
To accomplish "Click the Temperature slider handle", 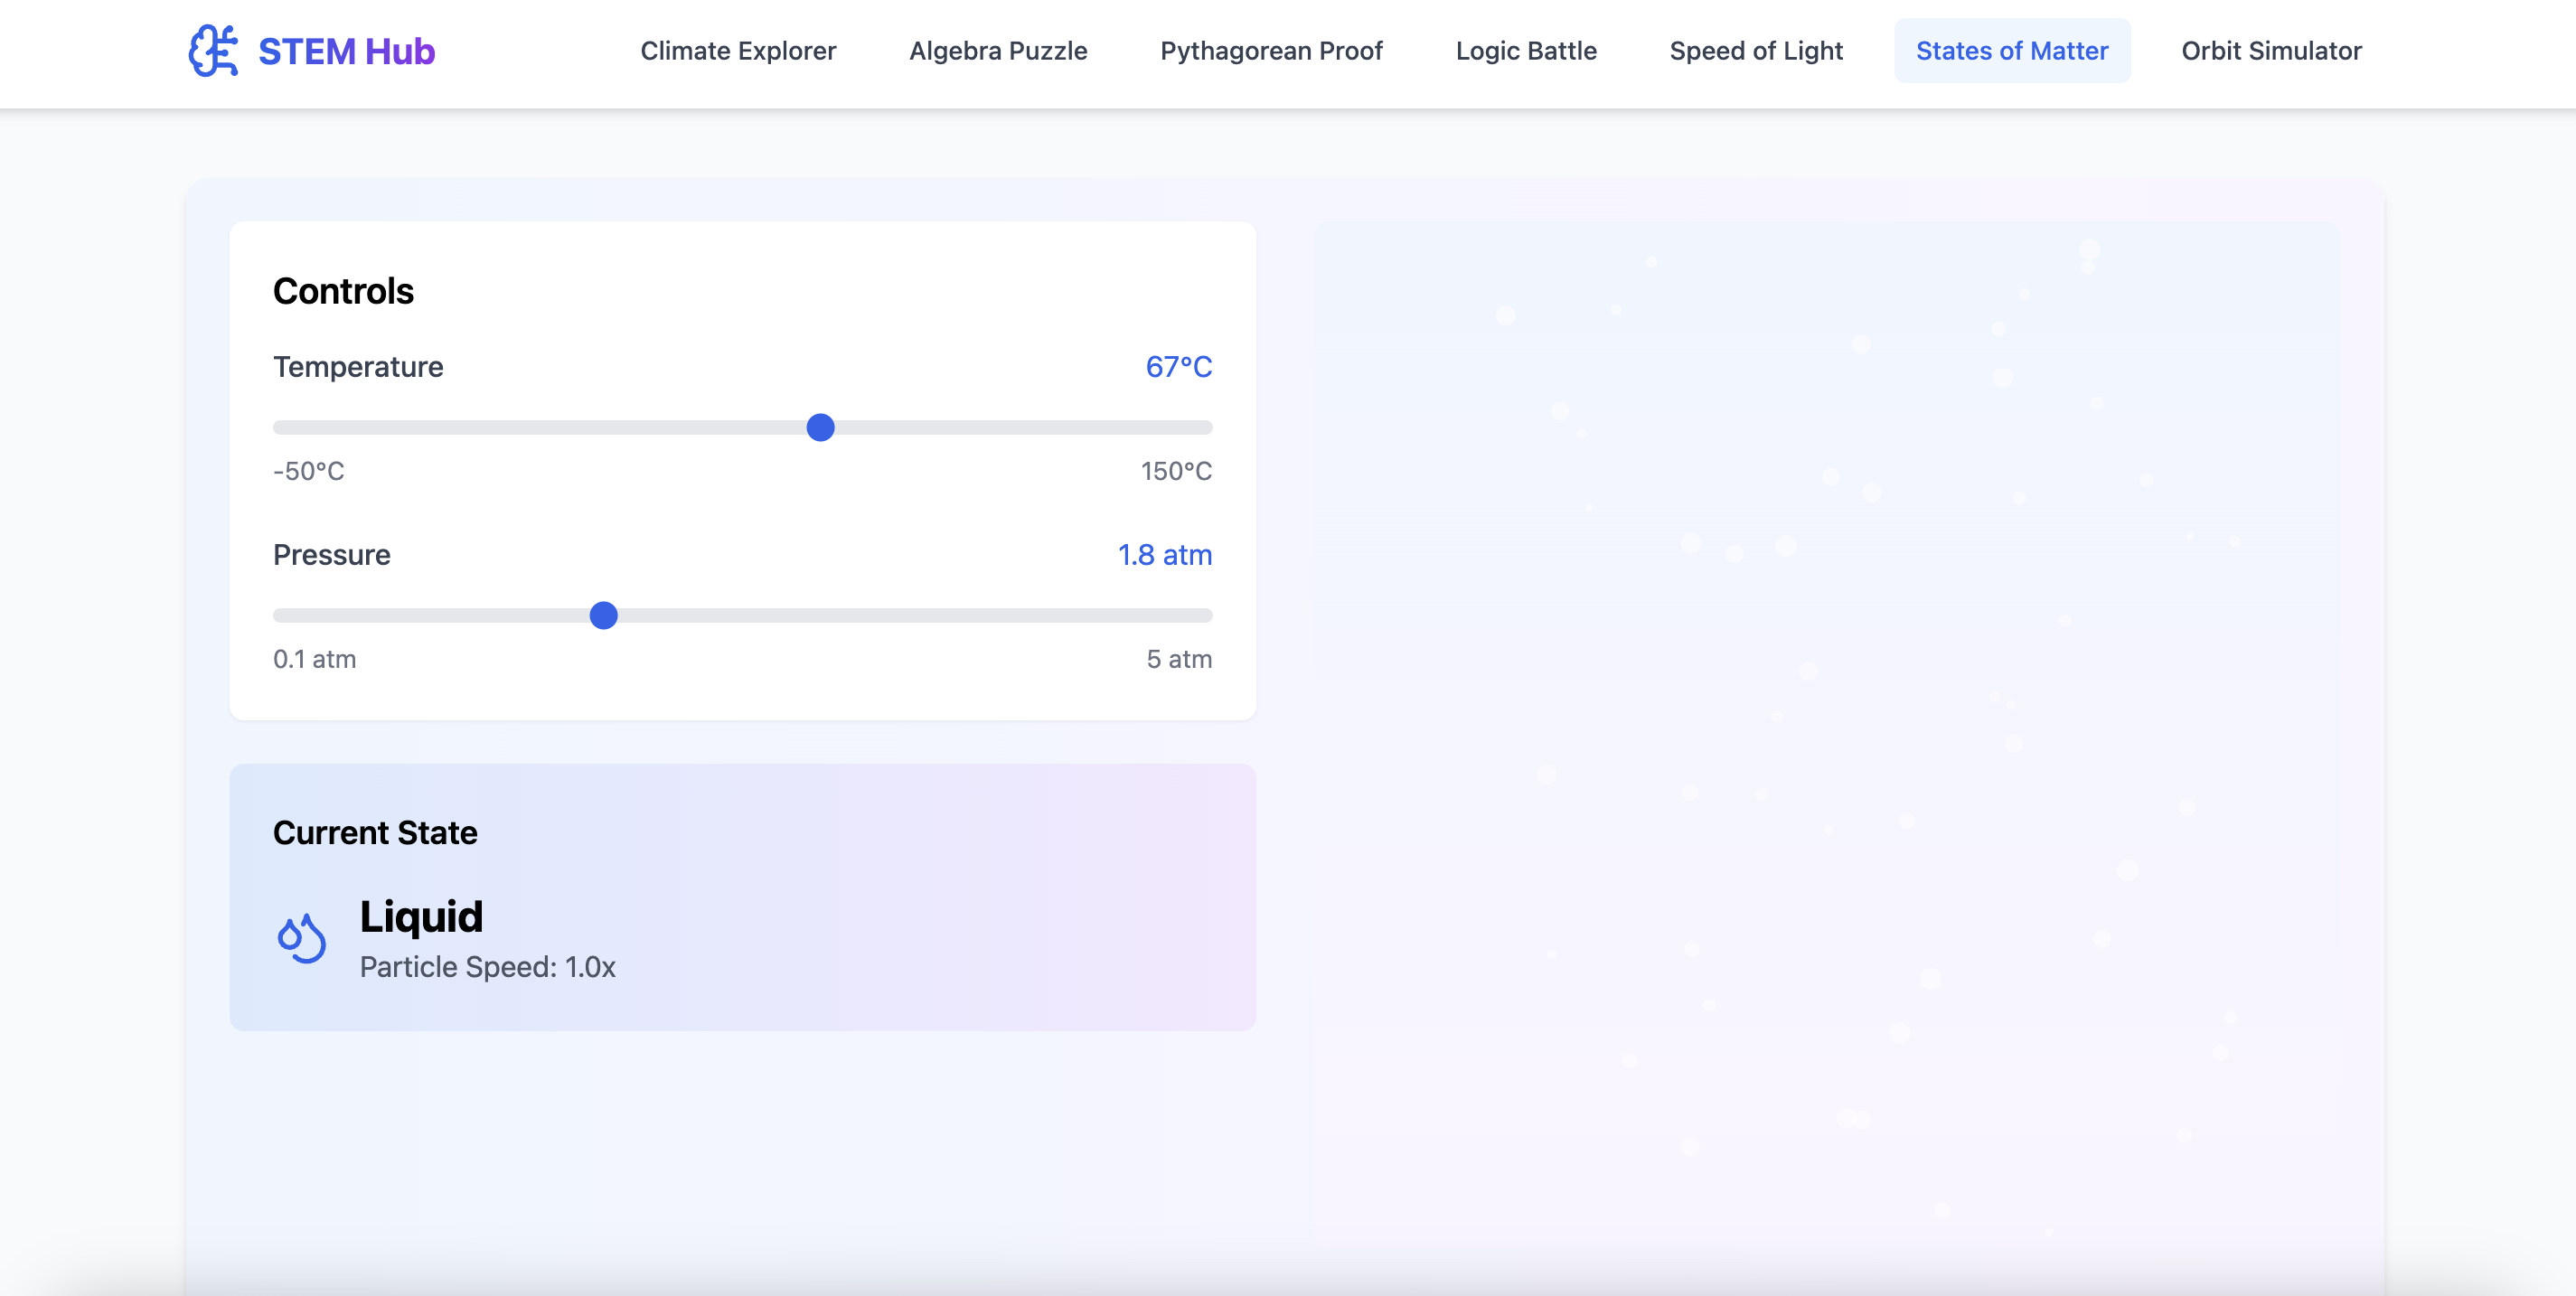I will 820,428.
